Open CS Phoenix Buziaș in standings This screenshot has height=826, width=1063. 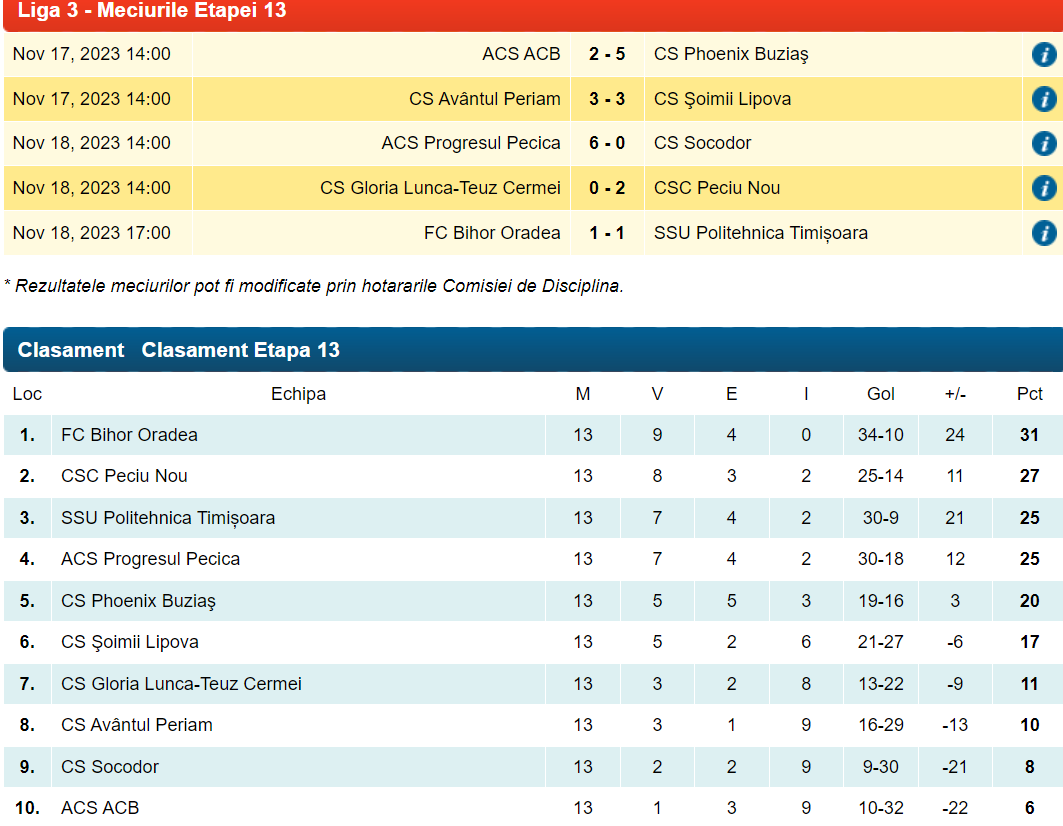tap(138, 601)
